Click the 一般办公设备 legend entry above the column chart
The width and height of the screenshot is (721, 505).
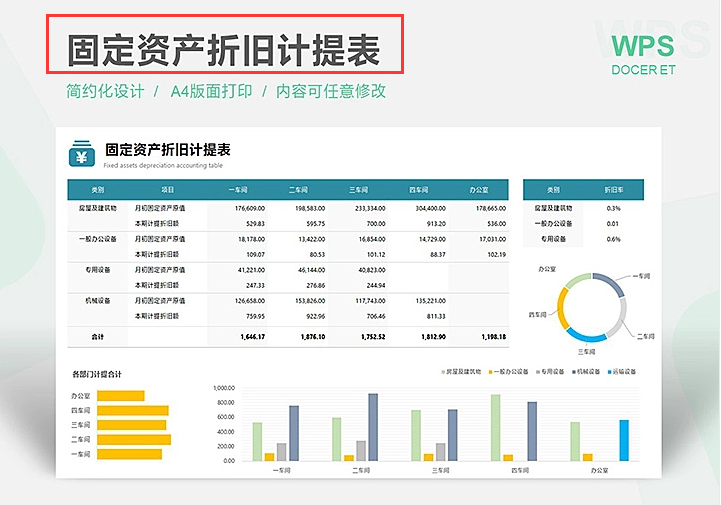coord(509,372)
